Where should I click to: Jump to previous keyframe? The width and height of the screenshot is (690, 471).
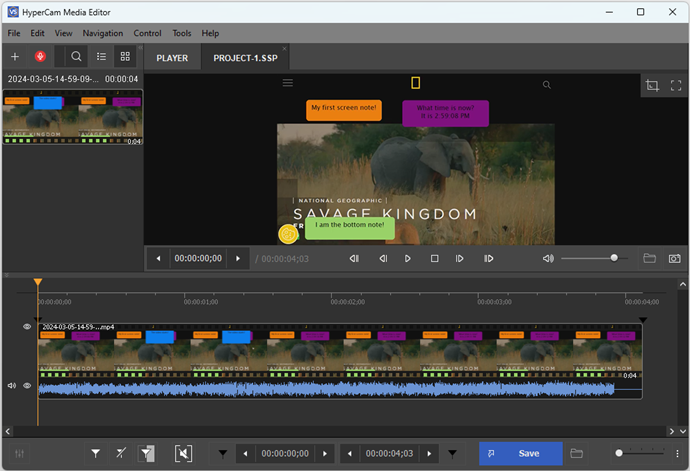pyautogui.click(x=354, y=258)
